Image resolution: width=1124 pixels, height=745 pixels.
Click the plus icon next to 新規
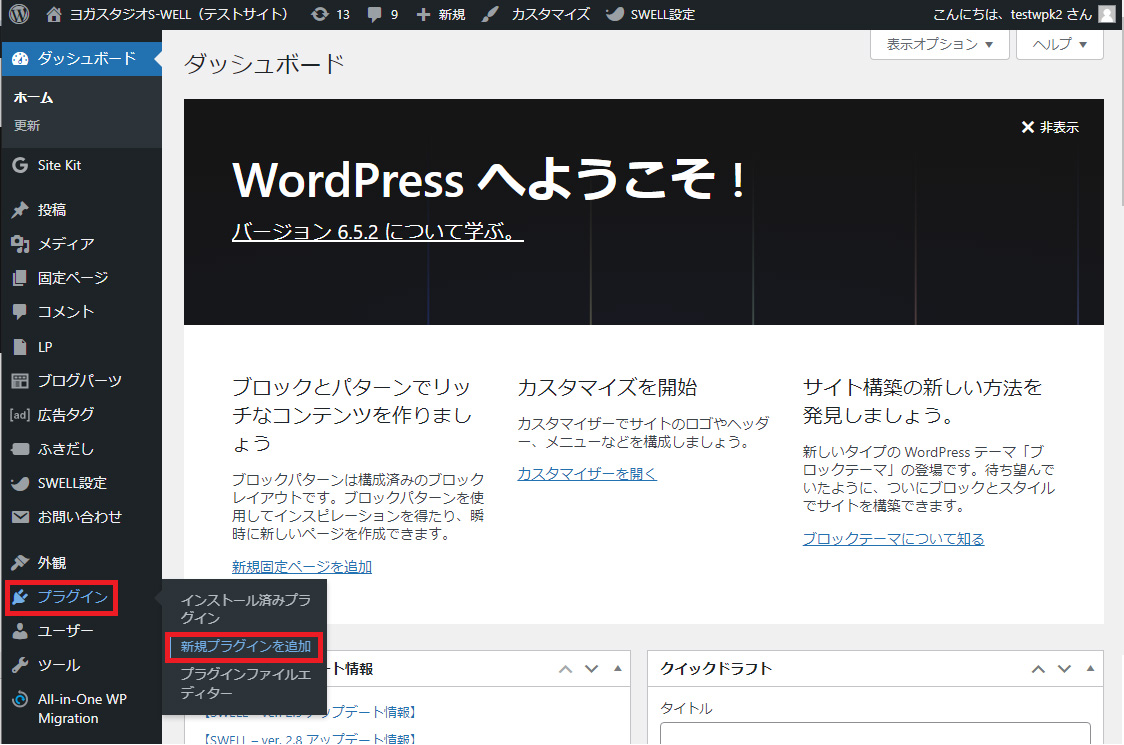424,14
